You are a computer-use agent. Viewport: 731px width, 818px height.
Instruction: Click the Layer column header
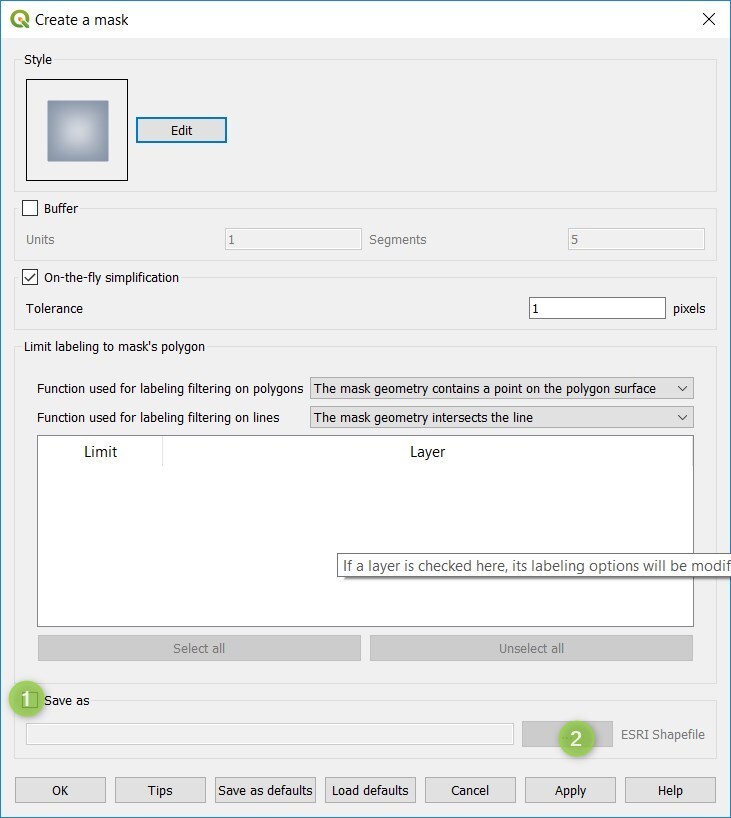tap(427, 452)
